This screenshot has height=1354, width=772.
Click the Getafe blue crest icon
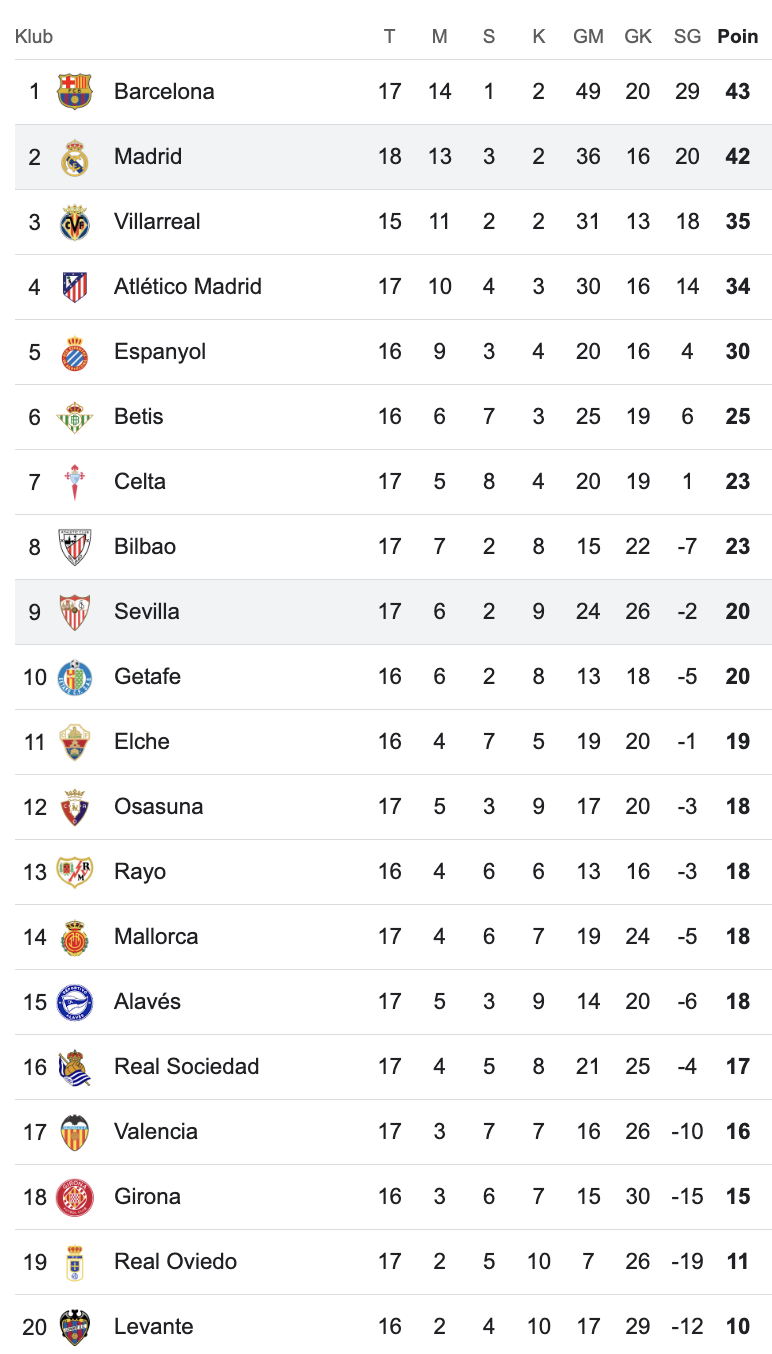pyautogui.click(x=75, y=677)
